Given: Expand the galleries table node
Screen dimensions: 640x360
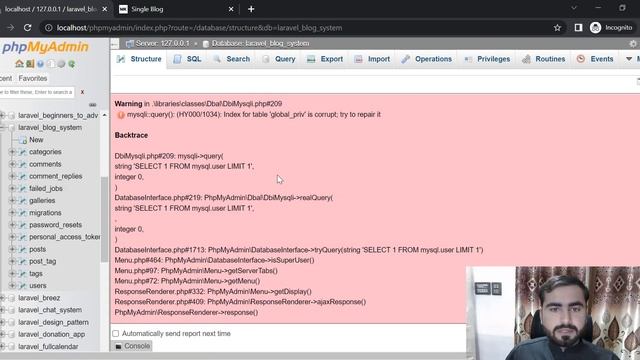Looking at the screenshot, I should click(12, 201).
